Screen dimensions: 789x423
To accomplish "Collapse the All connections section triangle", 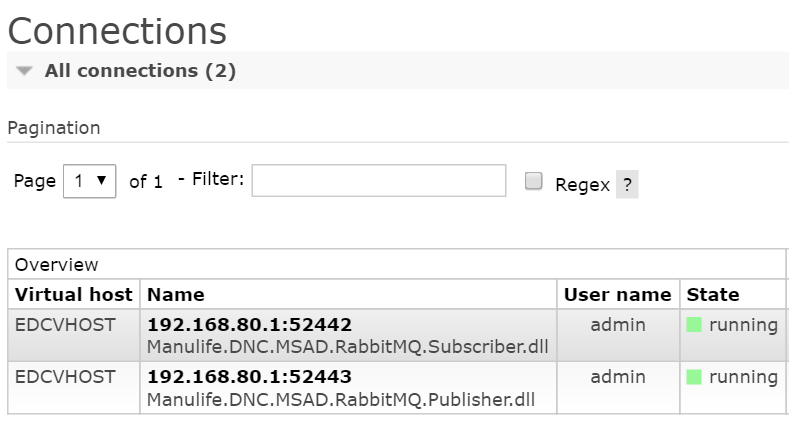I will coord(25,72).
